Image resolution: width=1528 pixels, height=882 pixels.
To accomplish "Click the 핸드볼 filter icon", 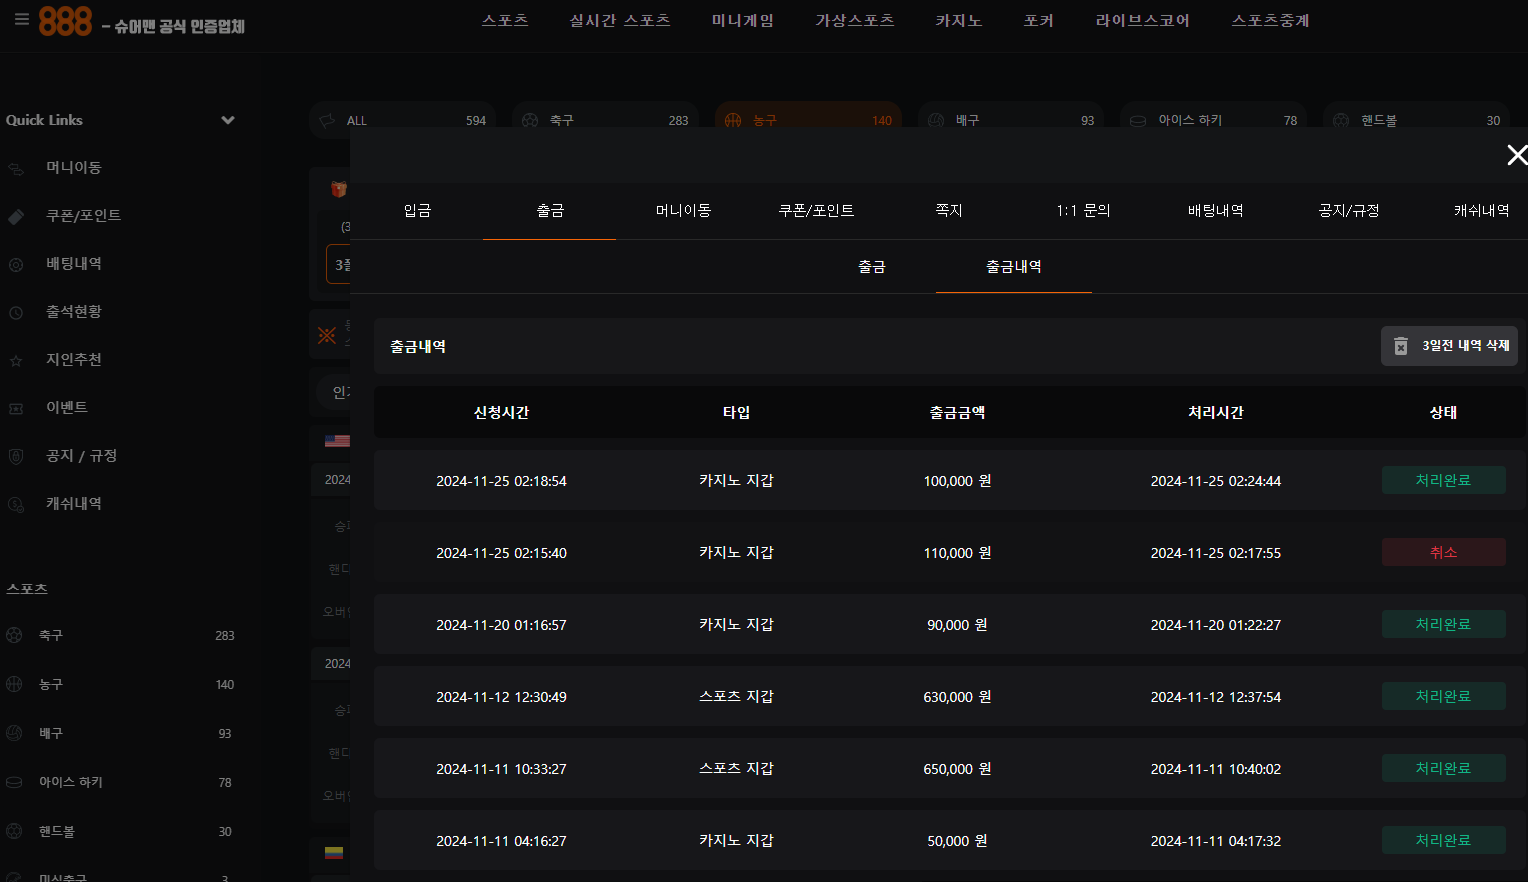I will click(x=1341, y=120).
